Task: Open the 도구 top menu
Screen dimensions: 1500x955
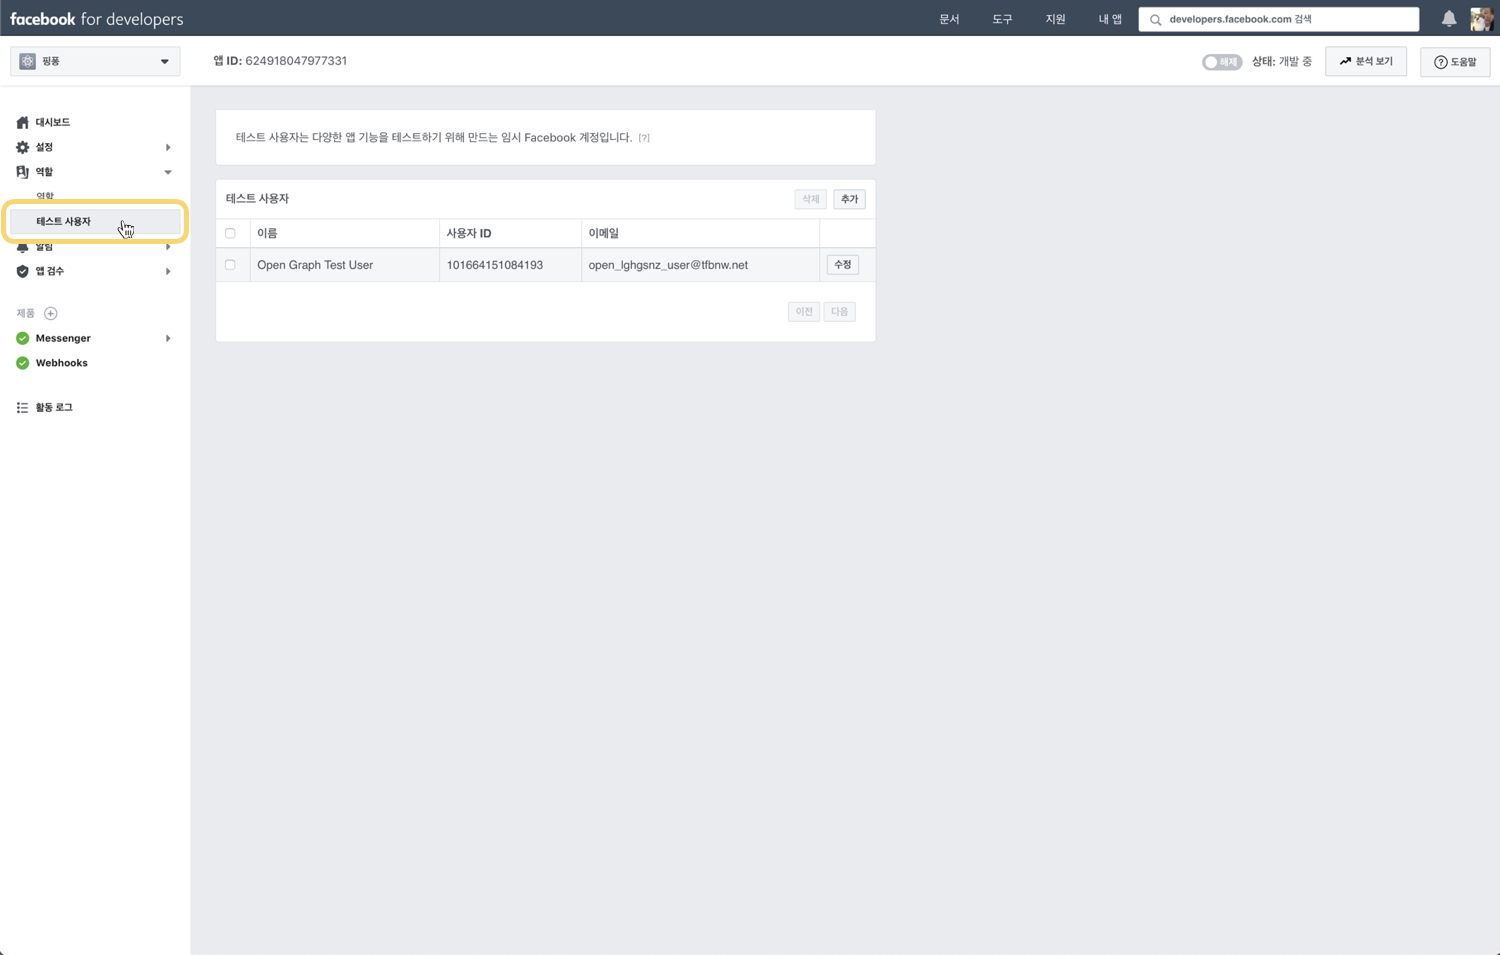Action: pyautogui.click(x=1002, y=19)
